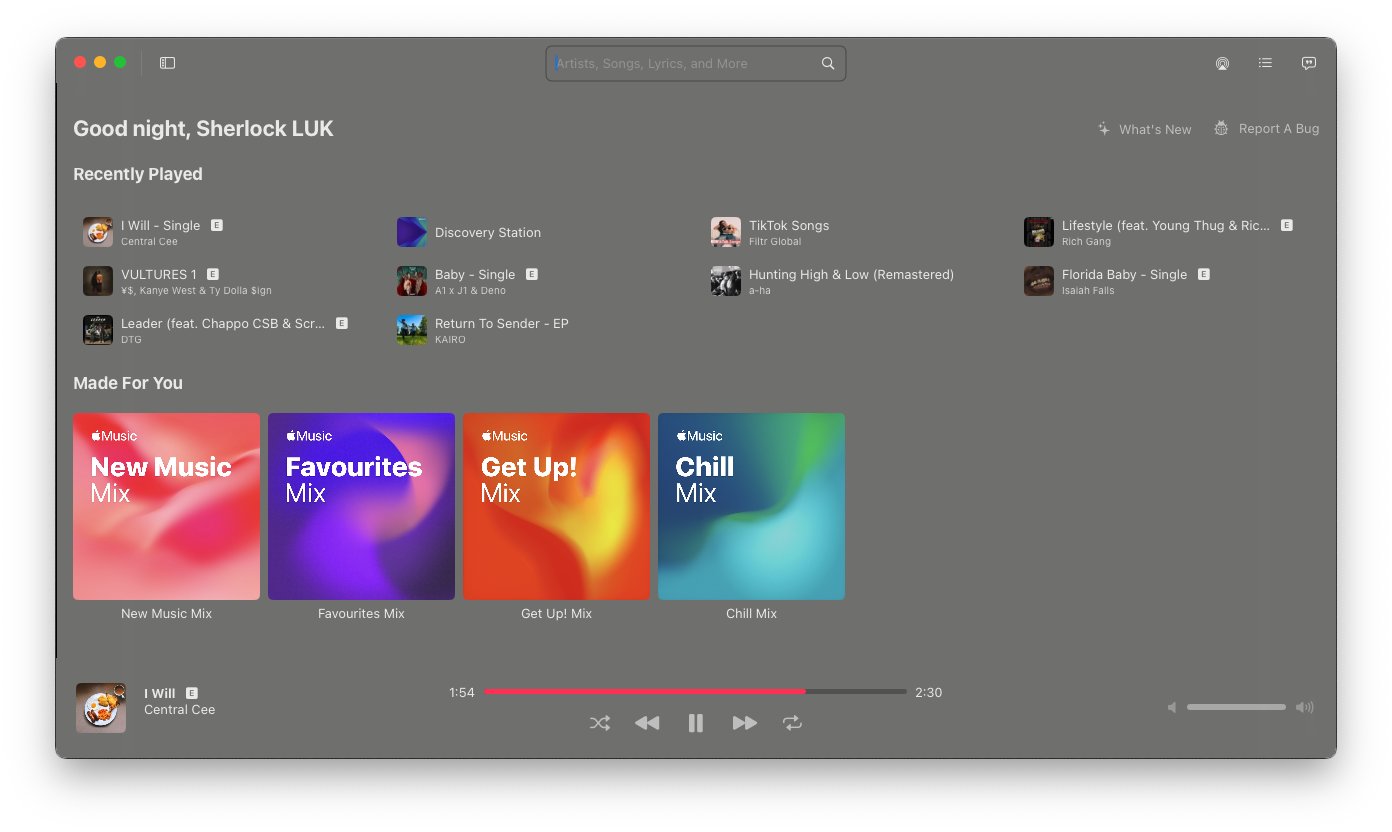The width and height of the screenshot is (1392, 832).
Task: Open VULTURES 1 album artwork
Action: point(98,281)
